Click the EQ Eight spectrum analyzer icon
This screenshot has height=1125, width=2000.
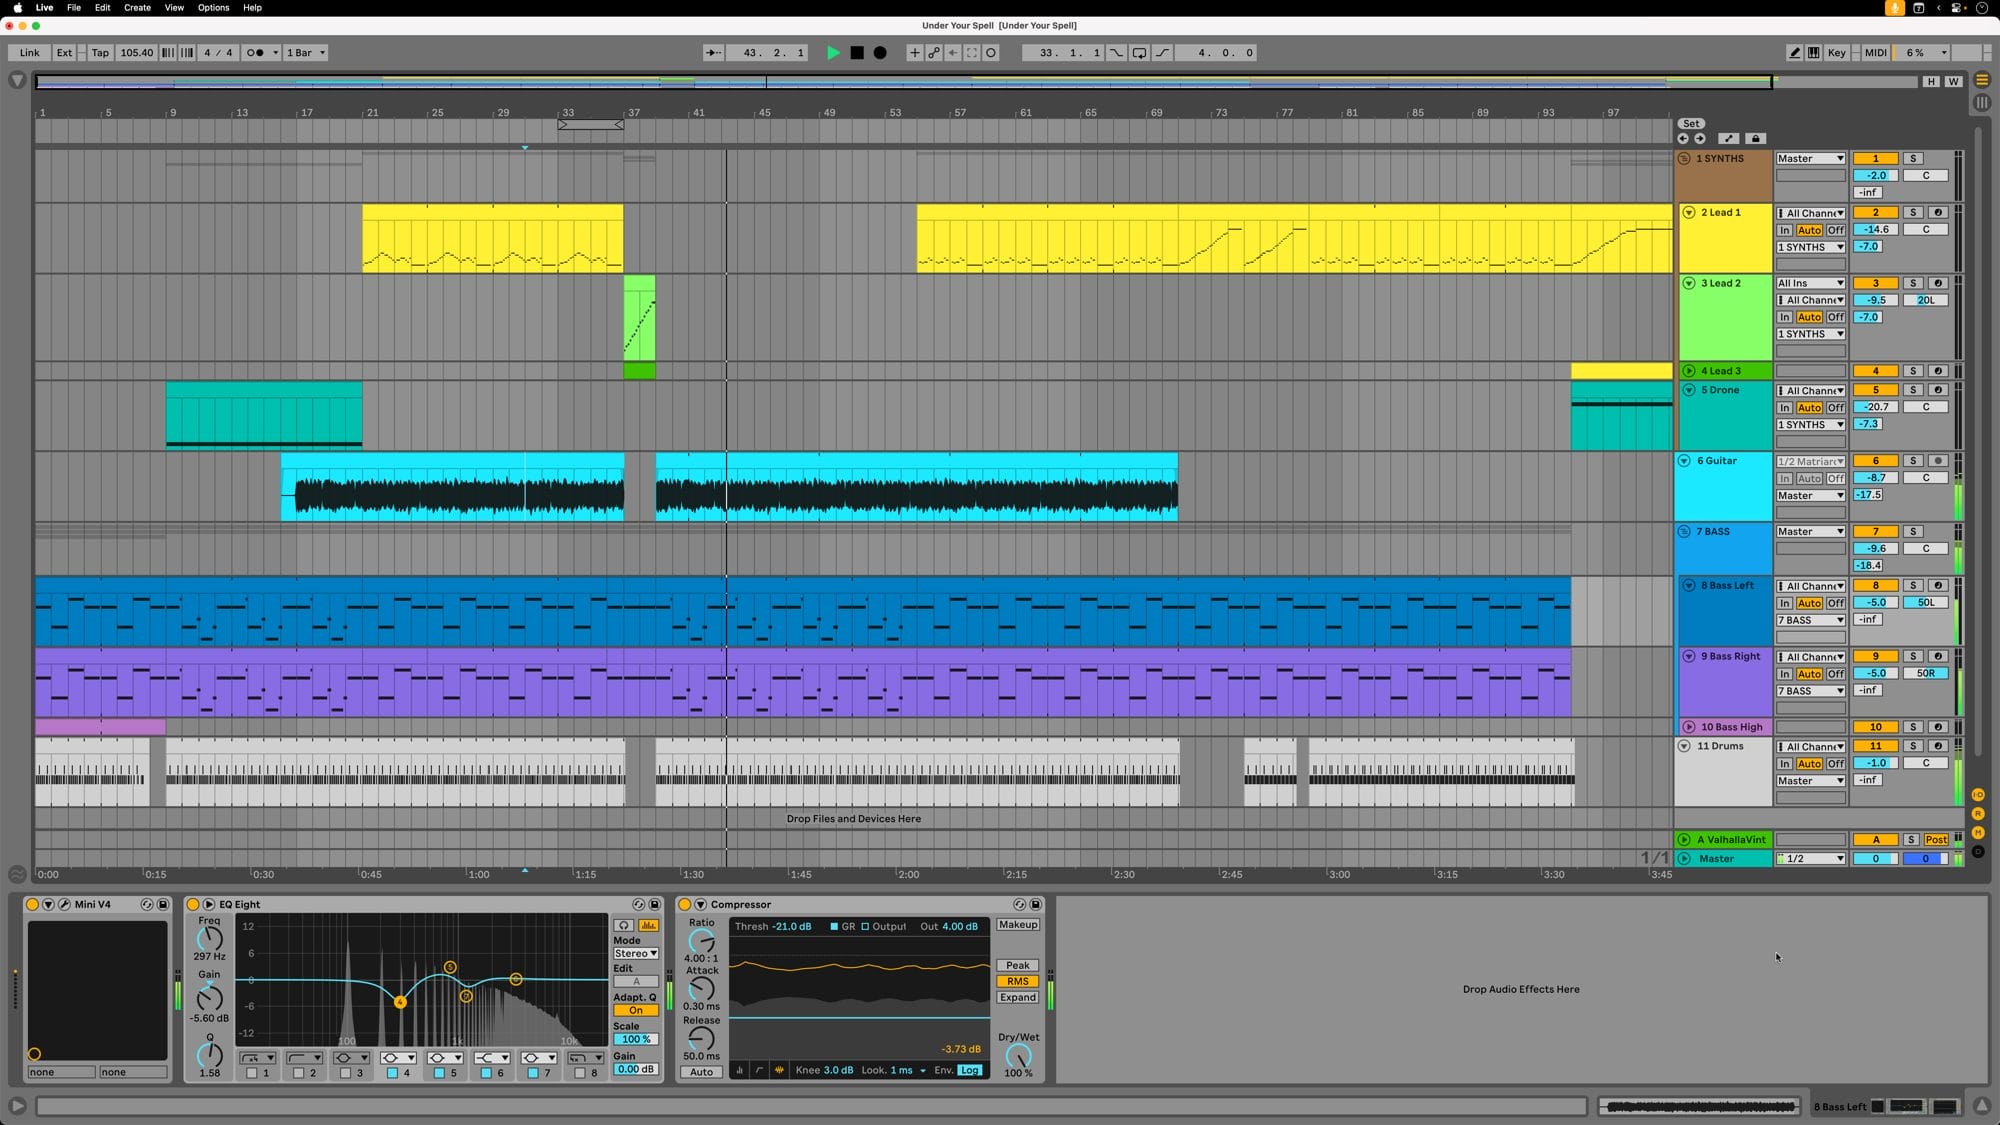coord(648,926)
